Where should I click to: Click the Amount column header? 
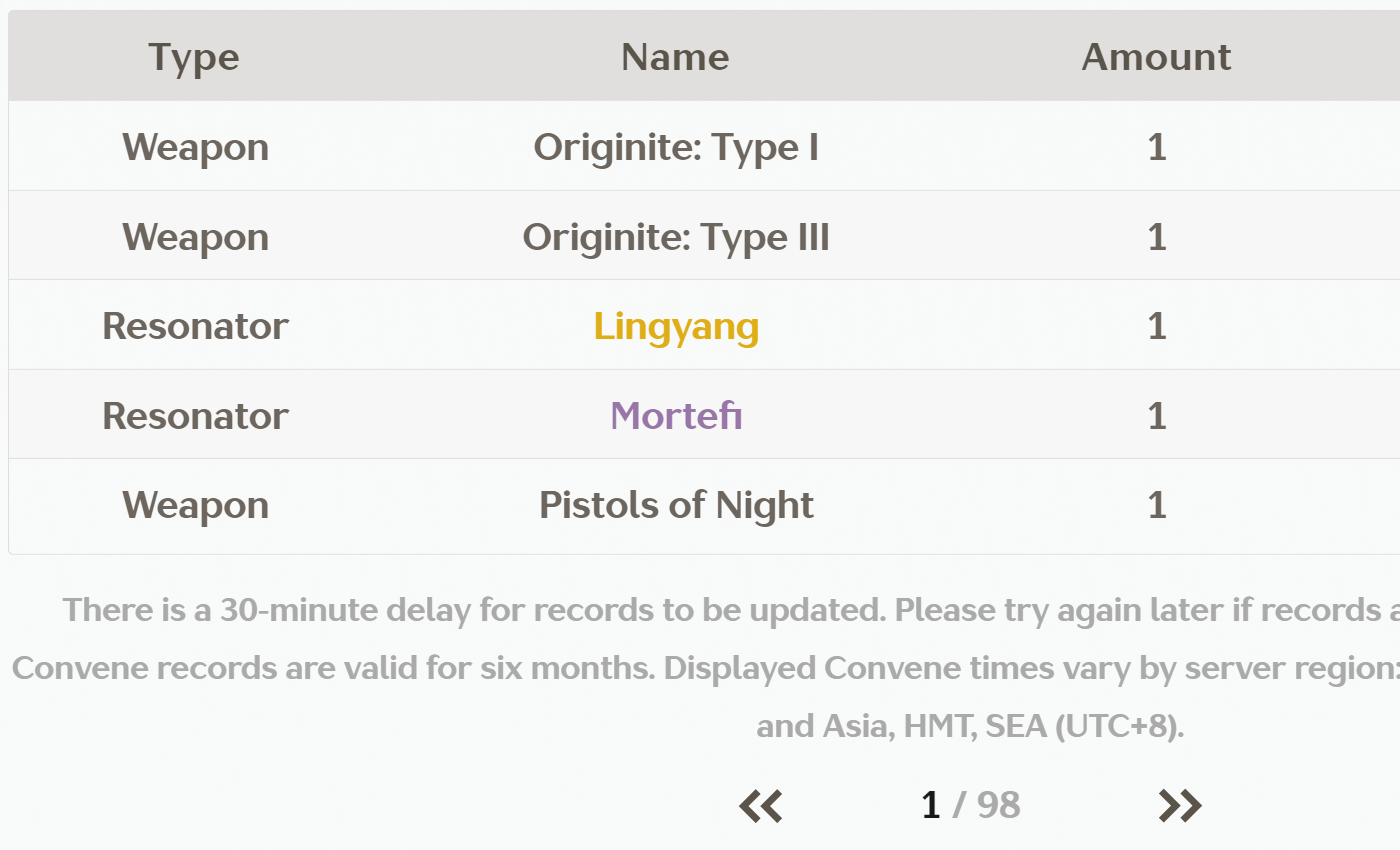tap(1156, 57)
